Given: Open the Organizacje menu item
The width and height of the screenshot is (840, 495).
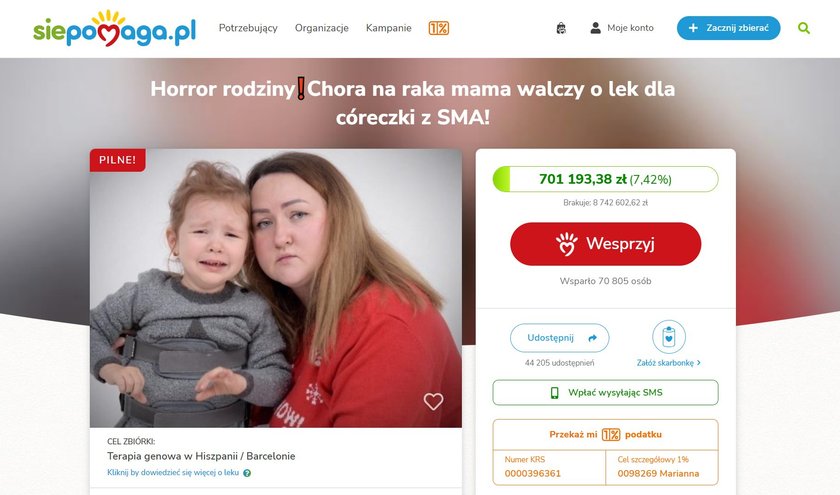Looking at the screenshot, I should pos(321,28).
